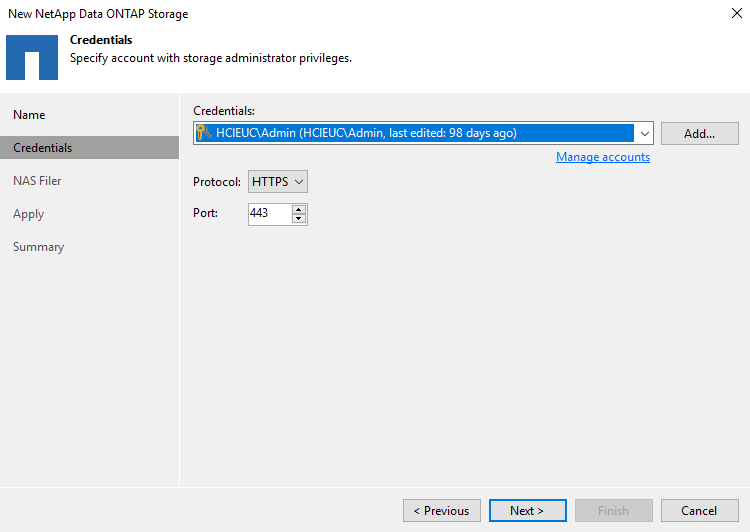Viewport: 750px width, 532px height.
Task: Select the Credentials wizard step
Action: pyautogui.click(x=89, y=148)
